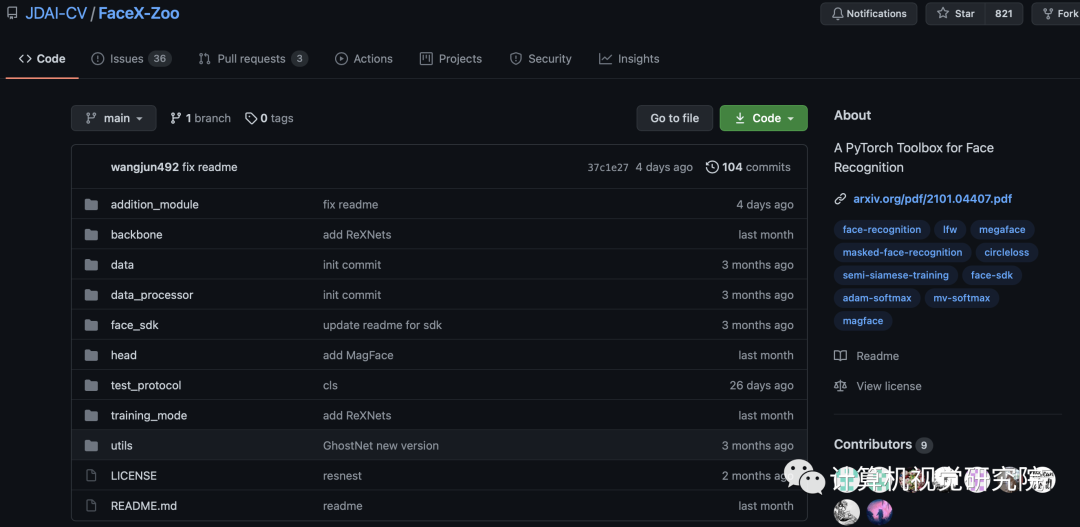Star the FaceX-Zoo repository

click(x=955, y=14)
